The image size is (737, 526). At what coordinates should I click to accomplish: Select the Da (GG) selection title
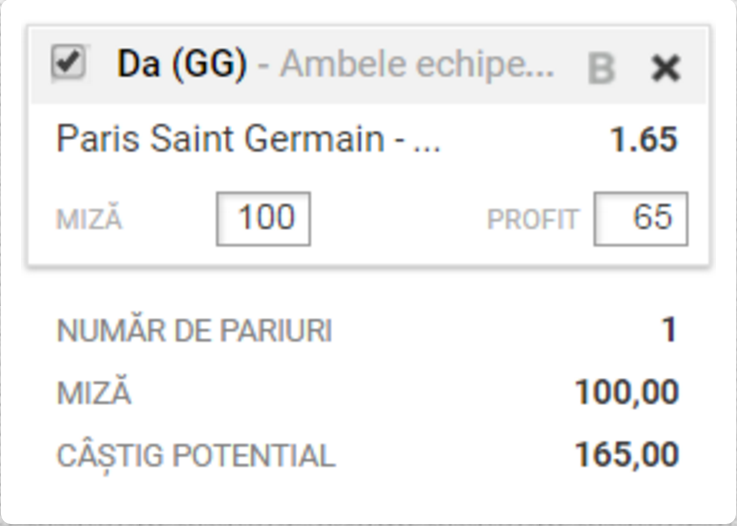click(x=182, y=63)
